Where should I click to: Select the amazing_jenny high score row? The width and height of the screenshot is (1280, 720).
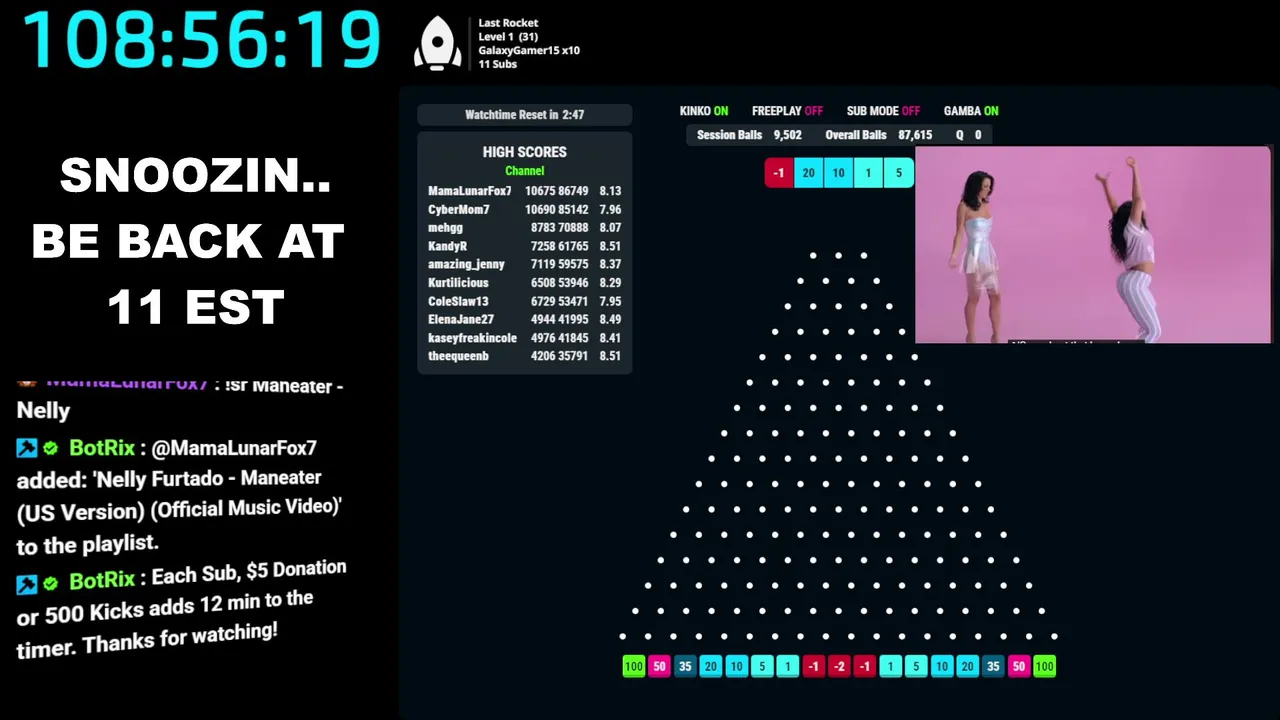[524, 264]
